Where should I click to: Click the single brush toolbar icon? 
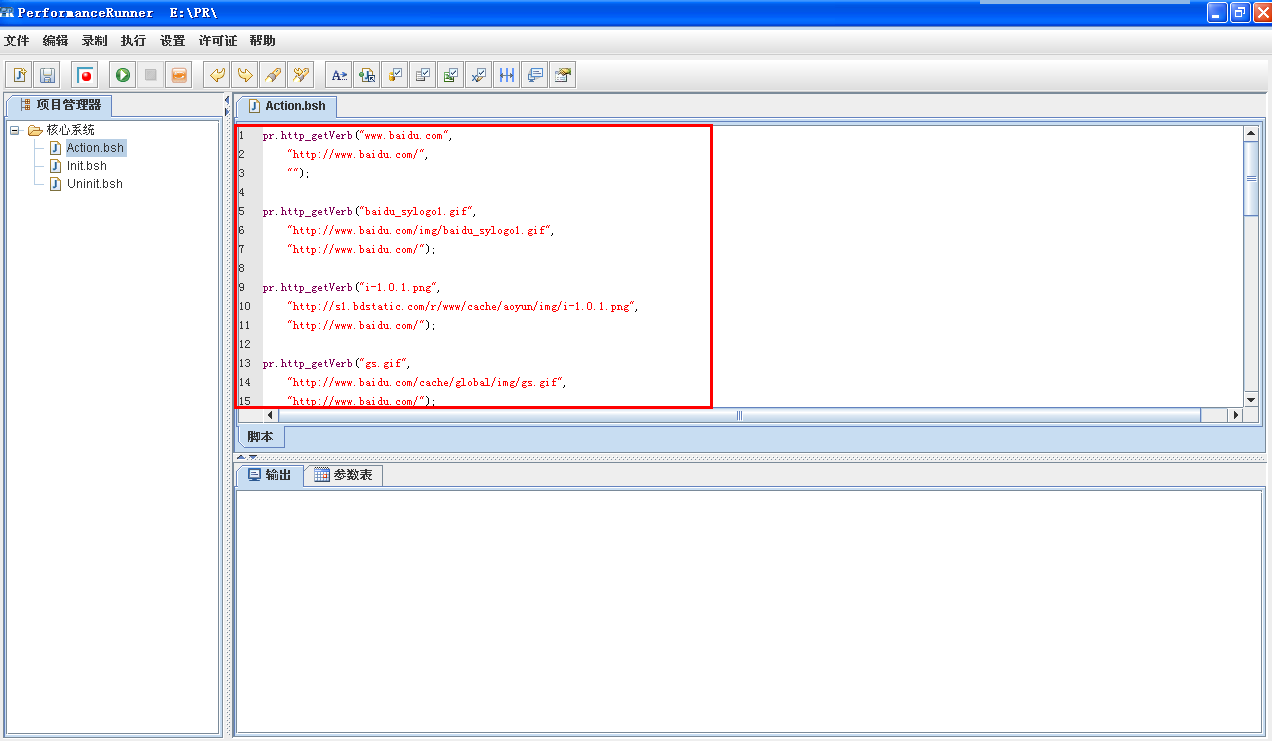pyautogui.click(x=272, y=75)
